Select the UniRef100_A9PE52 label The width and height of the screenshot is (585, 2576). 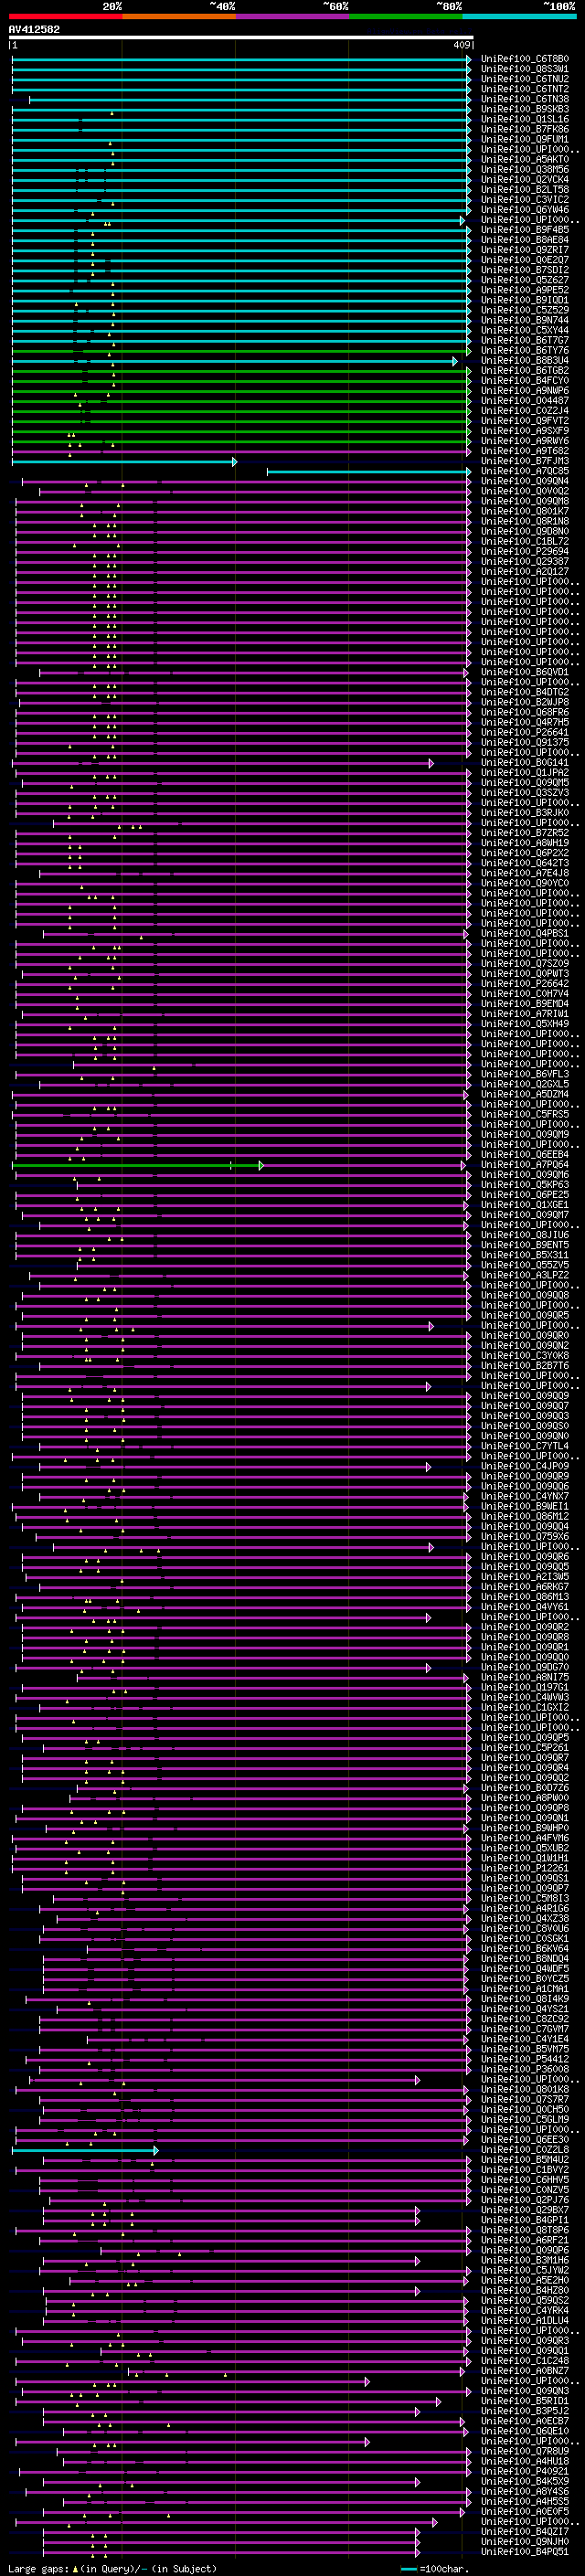tap(525, 290)
